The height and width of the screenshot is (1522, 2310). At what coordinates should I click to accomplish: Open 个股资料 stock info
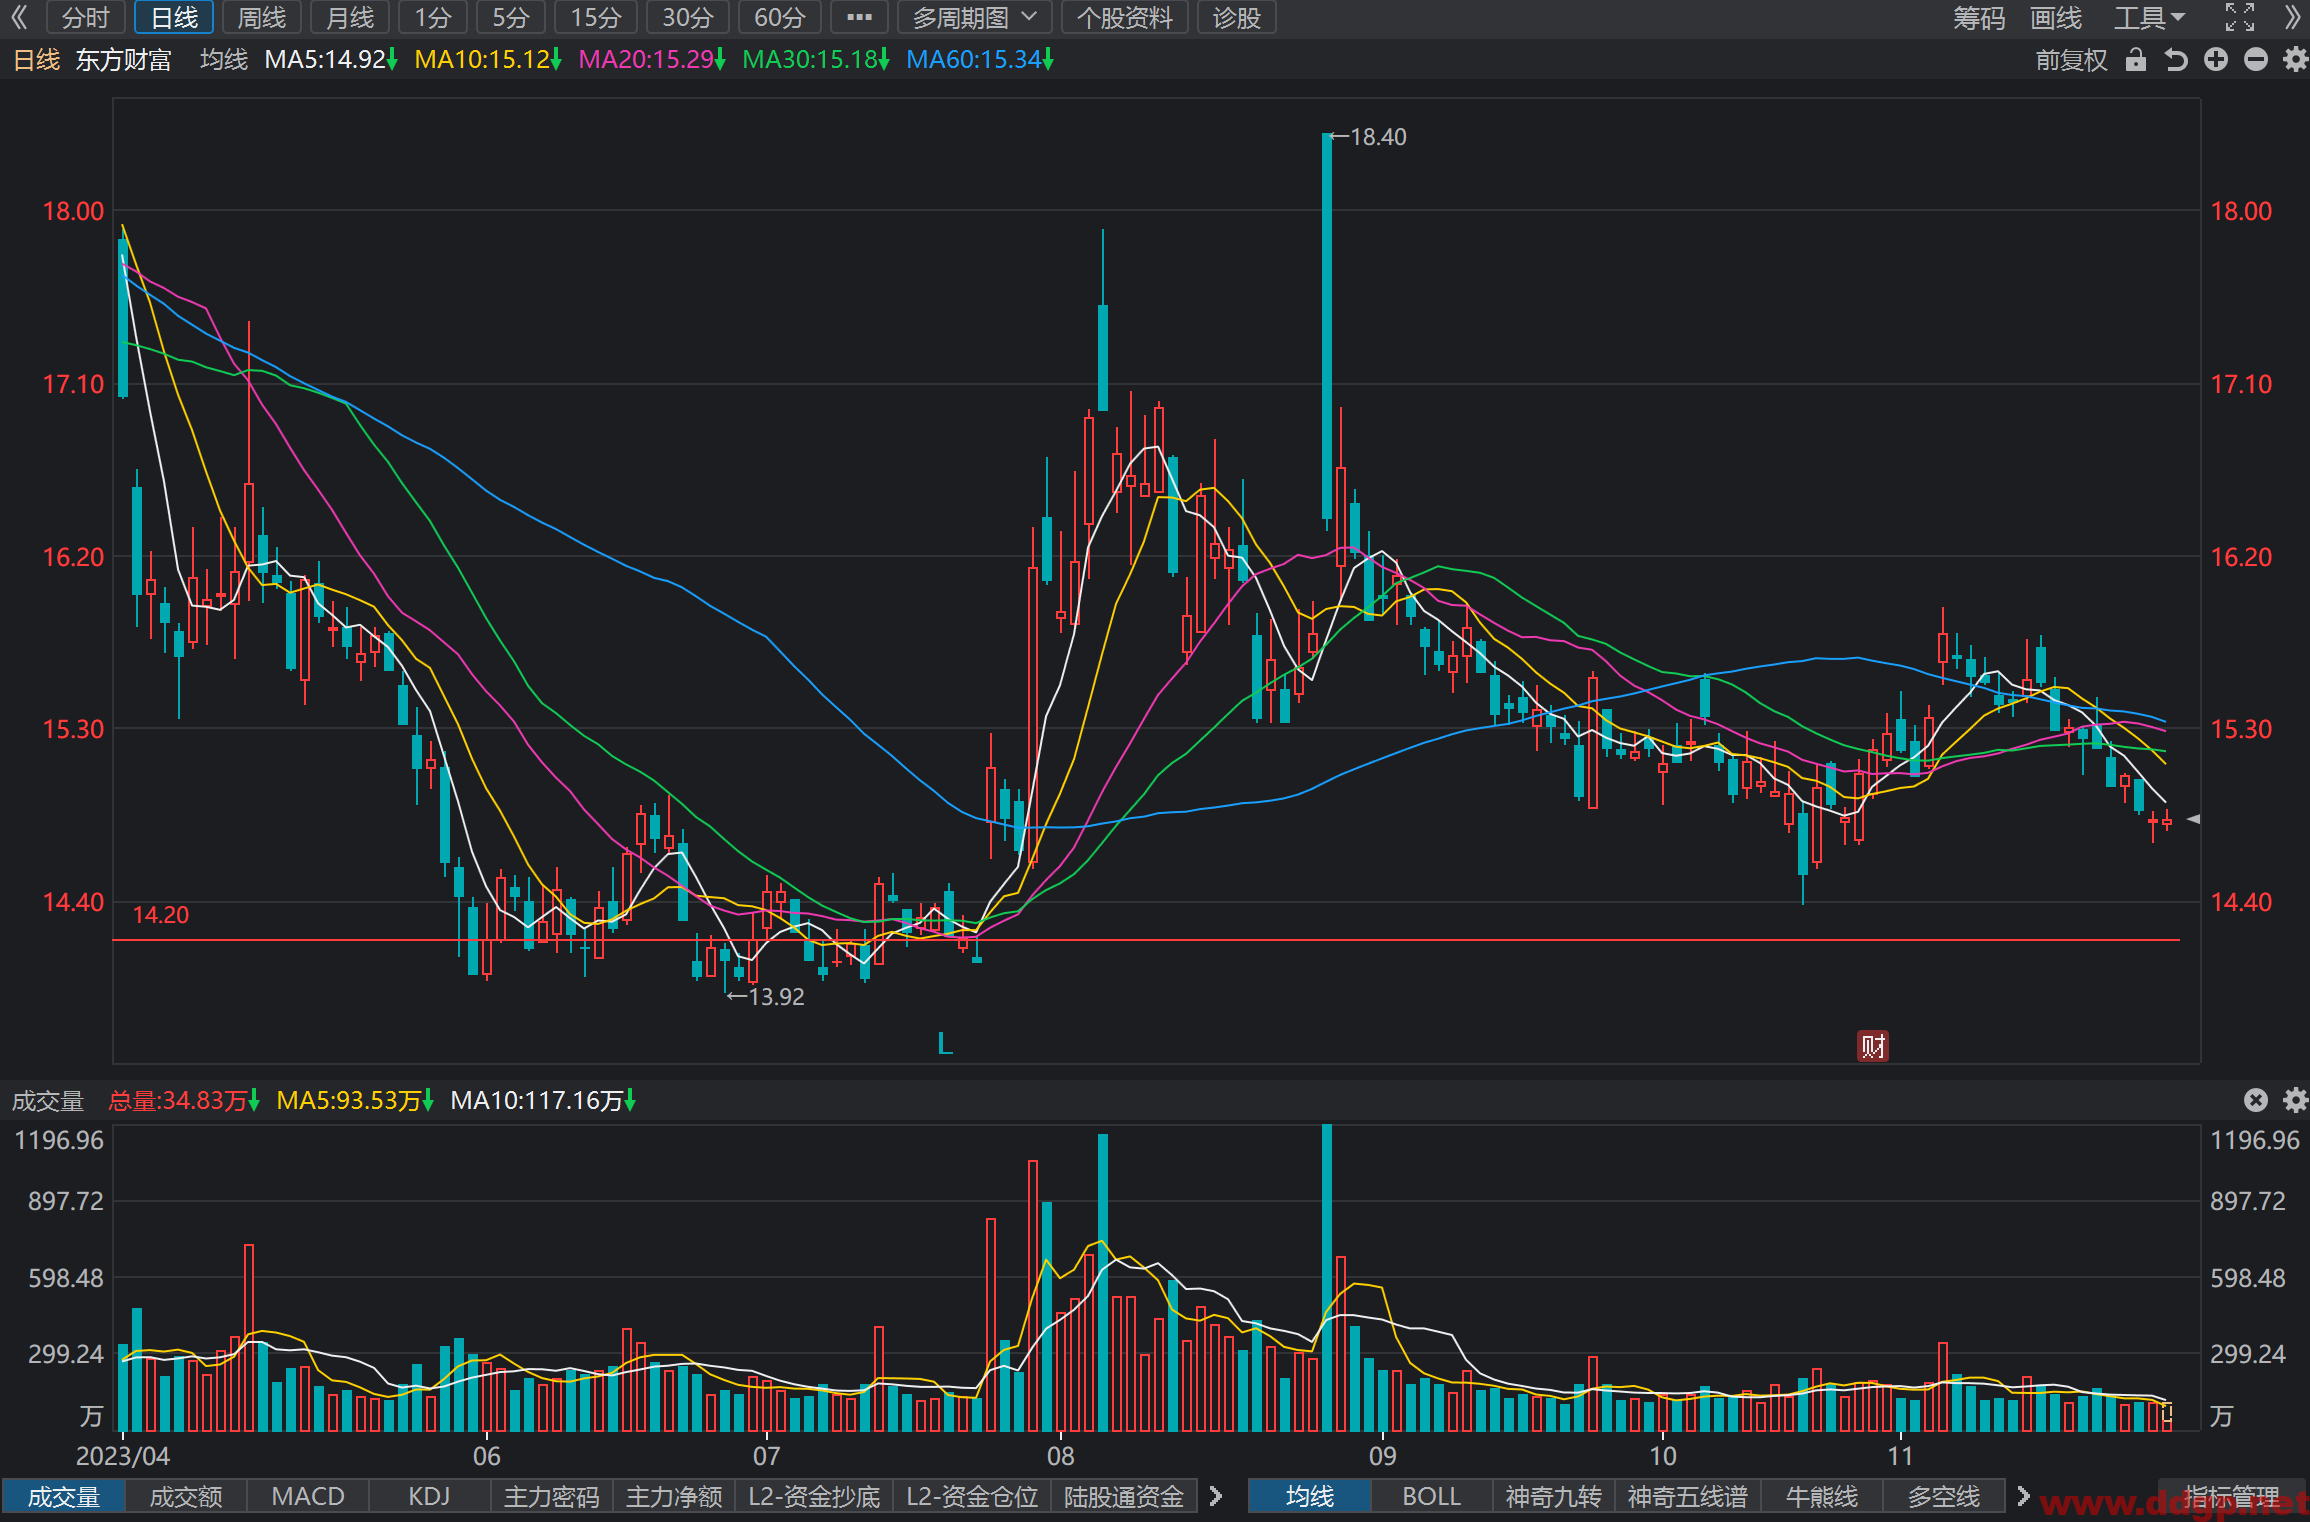[1124, 17]
